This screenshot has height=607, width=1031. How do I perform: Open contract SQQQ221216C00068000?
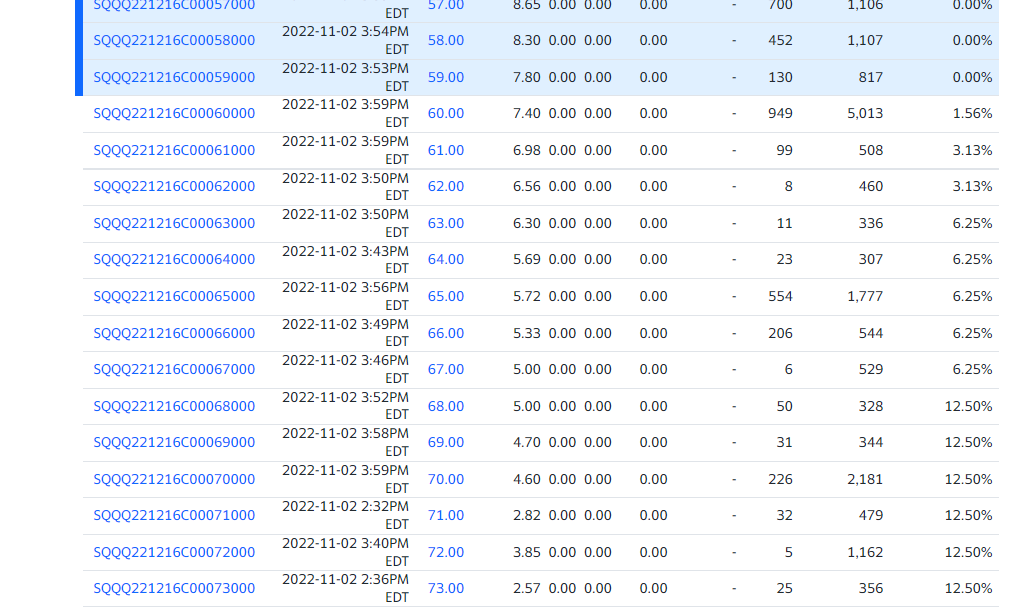174,406
